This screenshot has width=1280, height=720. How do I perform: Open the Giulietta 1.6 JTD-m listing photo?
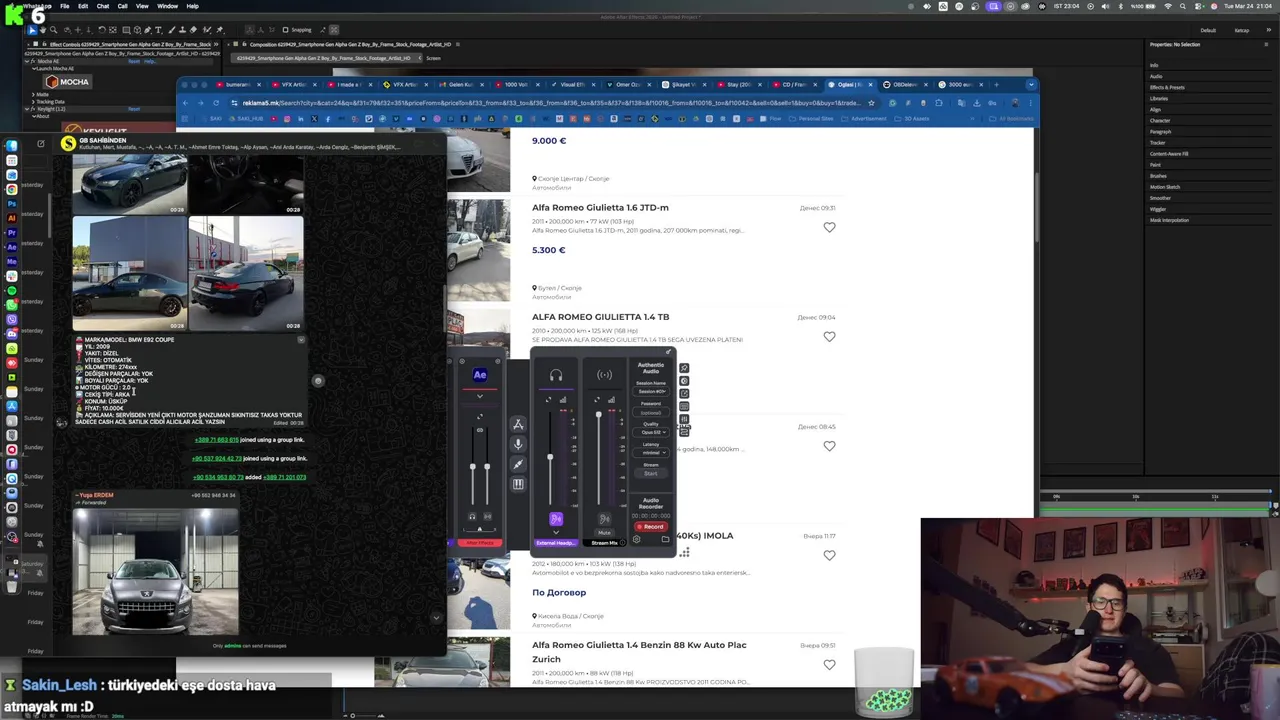(478, 250)
